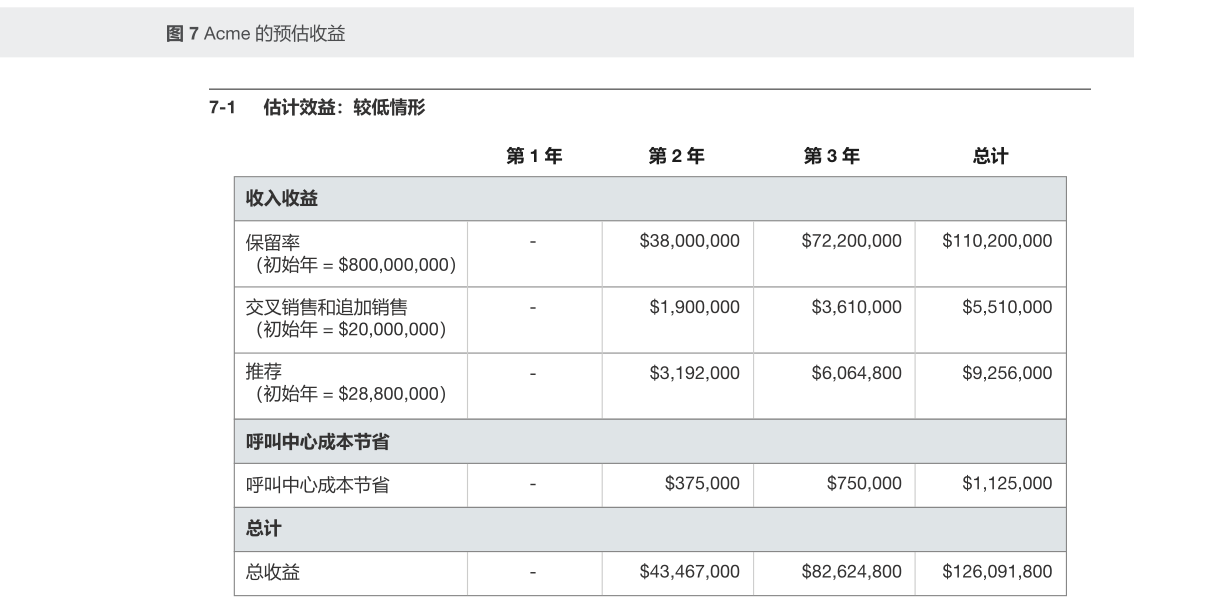Select the "第 3 年" column header
Screen dimensions: 1213x609
tap(832, 155)
